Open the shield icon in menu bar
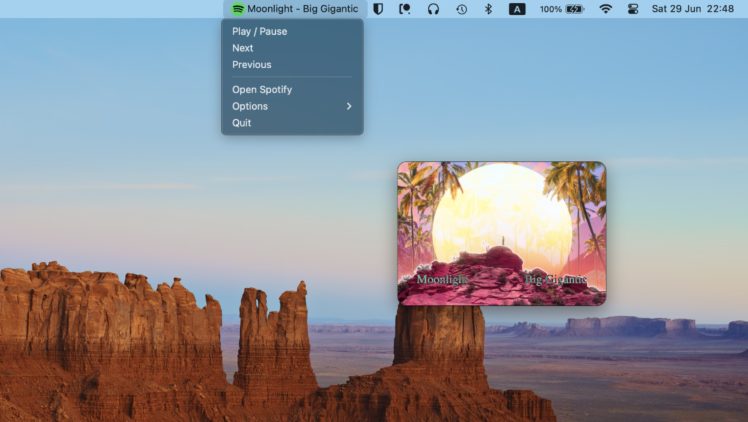748x422 pixels. coord(379,9)
